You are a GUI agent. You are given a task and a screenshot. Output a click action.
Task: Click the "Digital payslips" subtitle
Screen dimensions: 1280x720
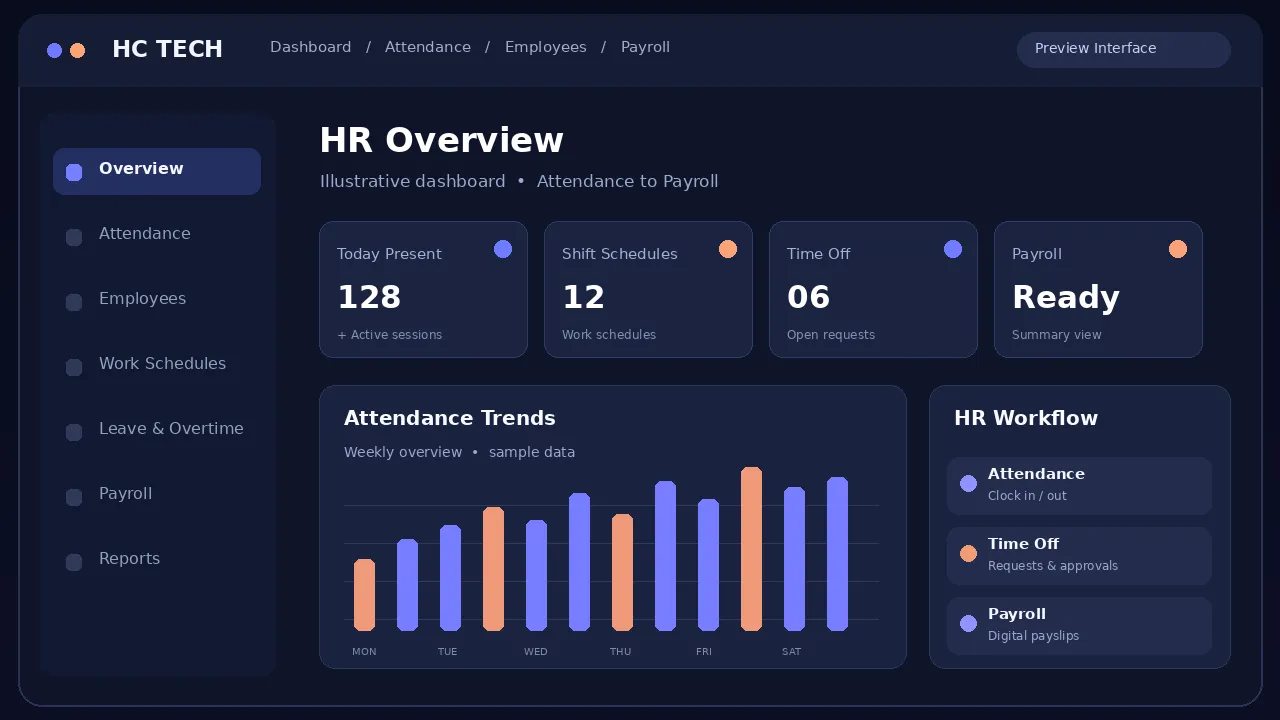[x=1033, y=636]
